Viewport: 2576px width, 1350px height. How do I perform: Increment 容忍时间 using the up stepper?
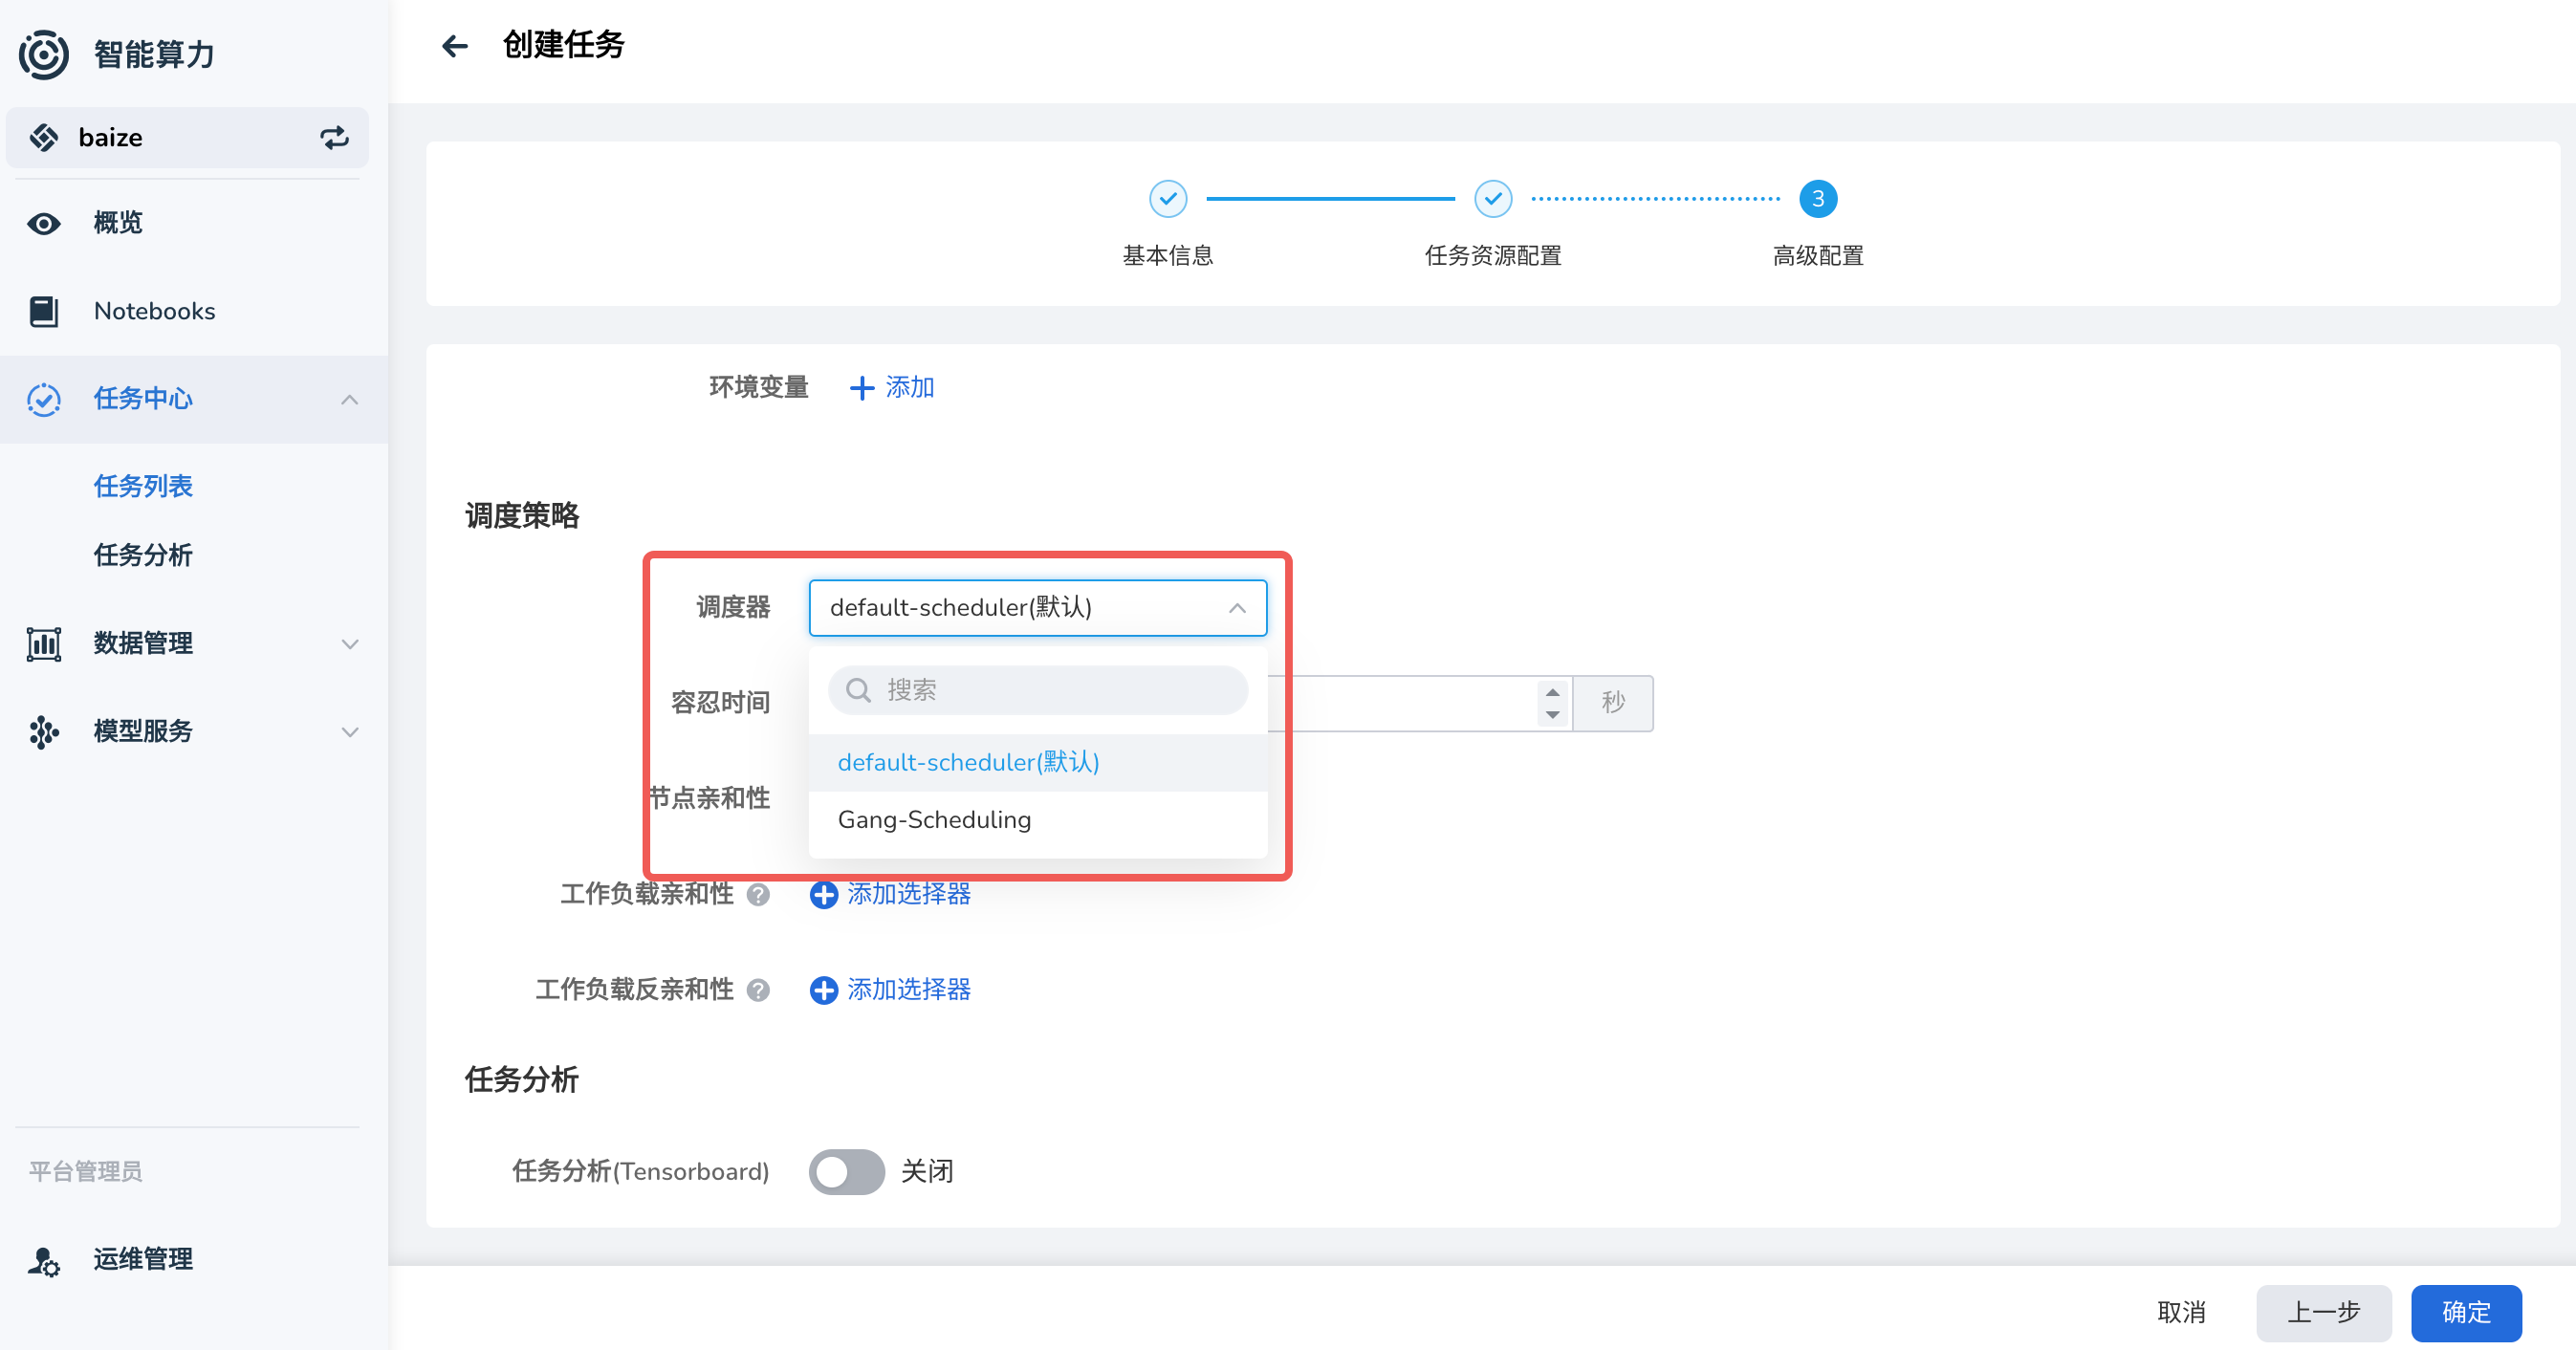(1551, 692)
